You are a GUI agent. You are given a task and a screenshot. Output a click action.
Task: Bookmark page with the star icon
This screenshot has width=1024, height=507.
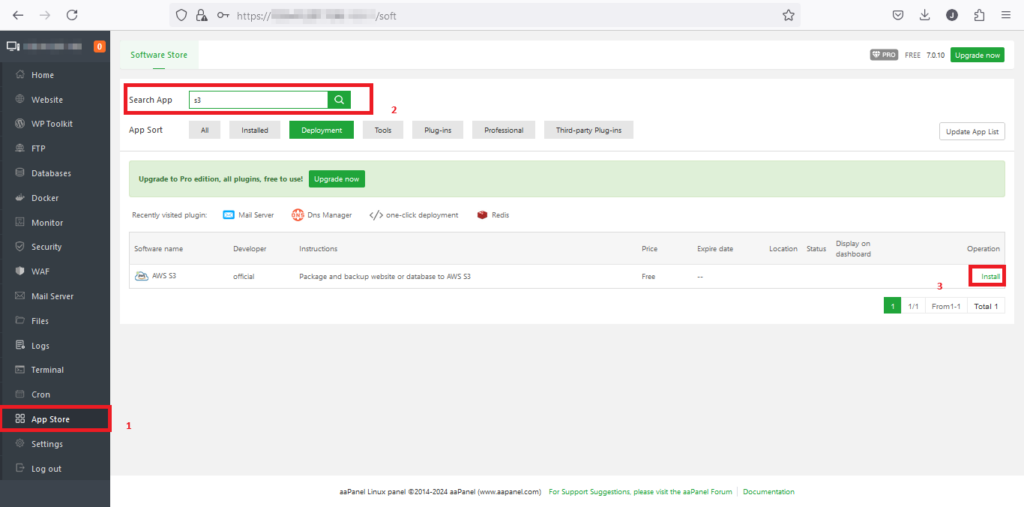(x=788, y=15)
